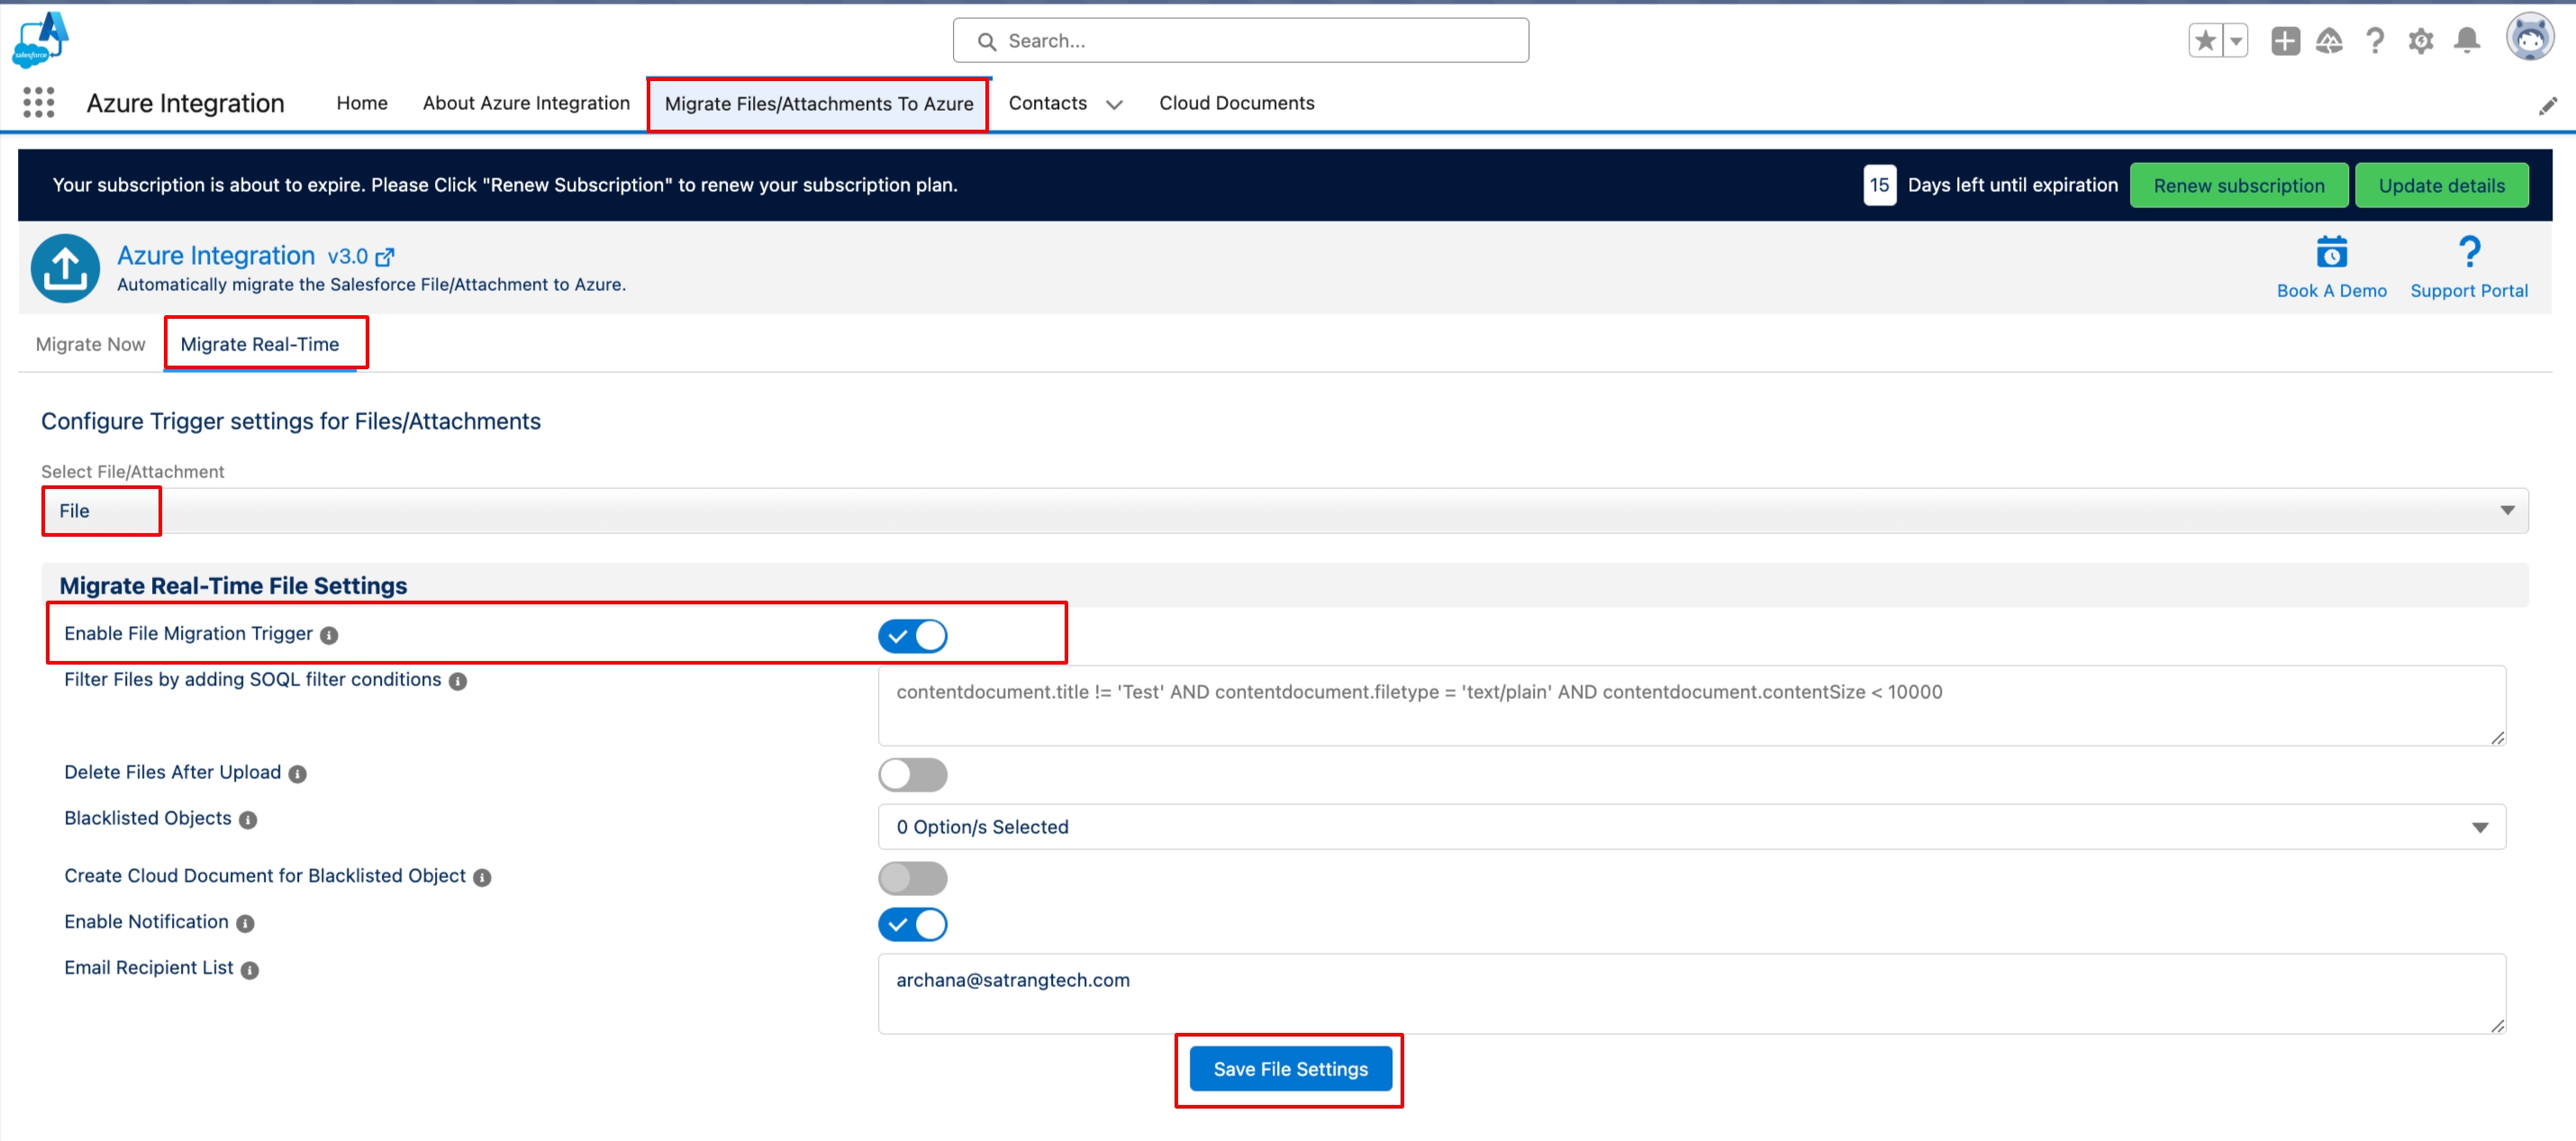Open the App Launcher grid icon
The width and height of the screenshot is (2576, 1141).
coord(38,102)
